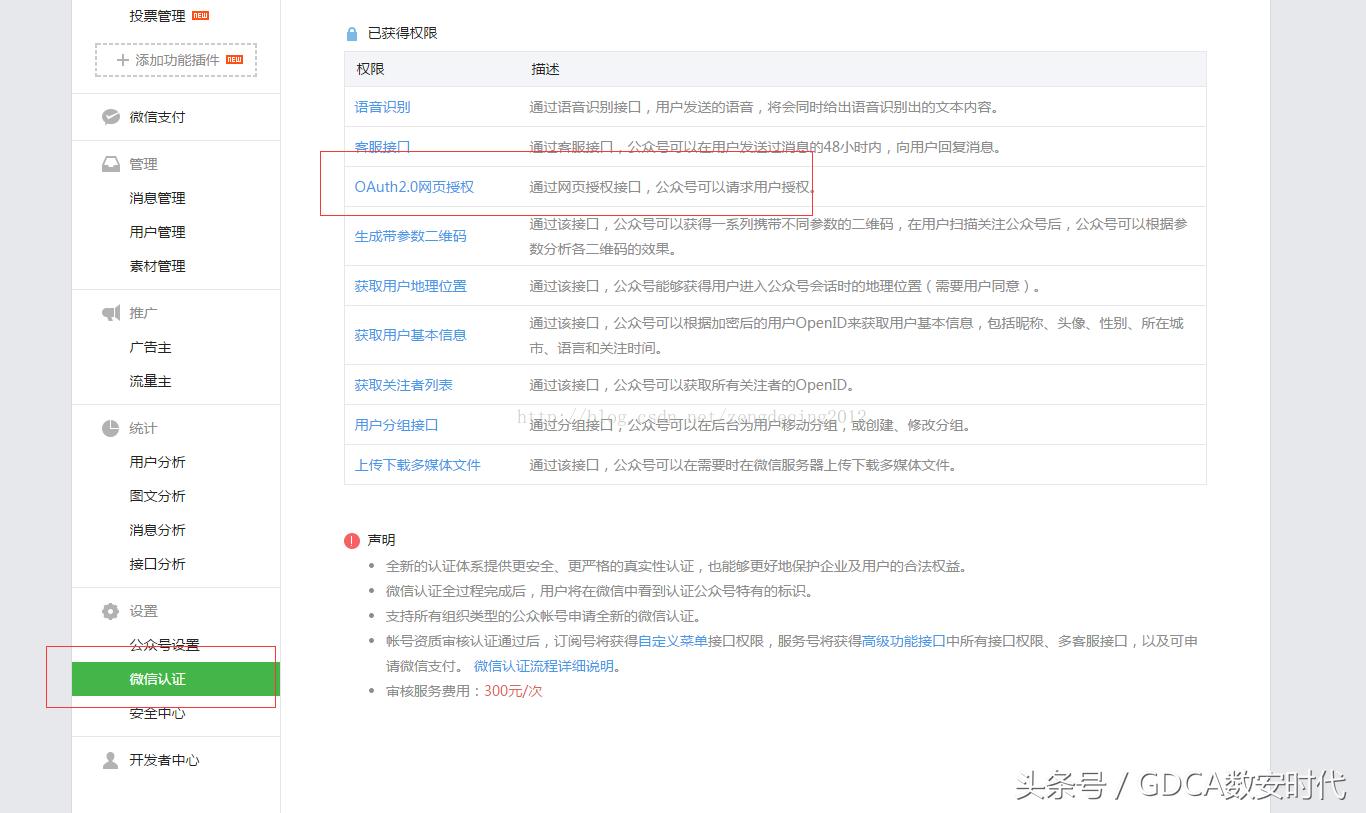The height and width of the screenshot is (813, 1366).
Task: Click the red exclamation icon beside 声明
Action: click(x=352, y=540)
